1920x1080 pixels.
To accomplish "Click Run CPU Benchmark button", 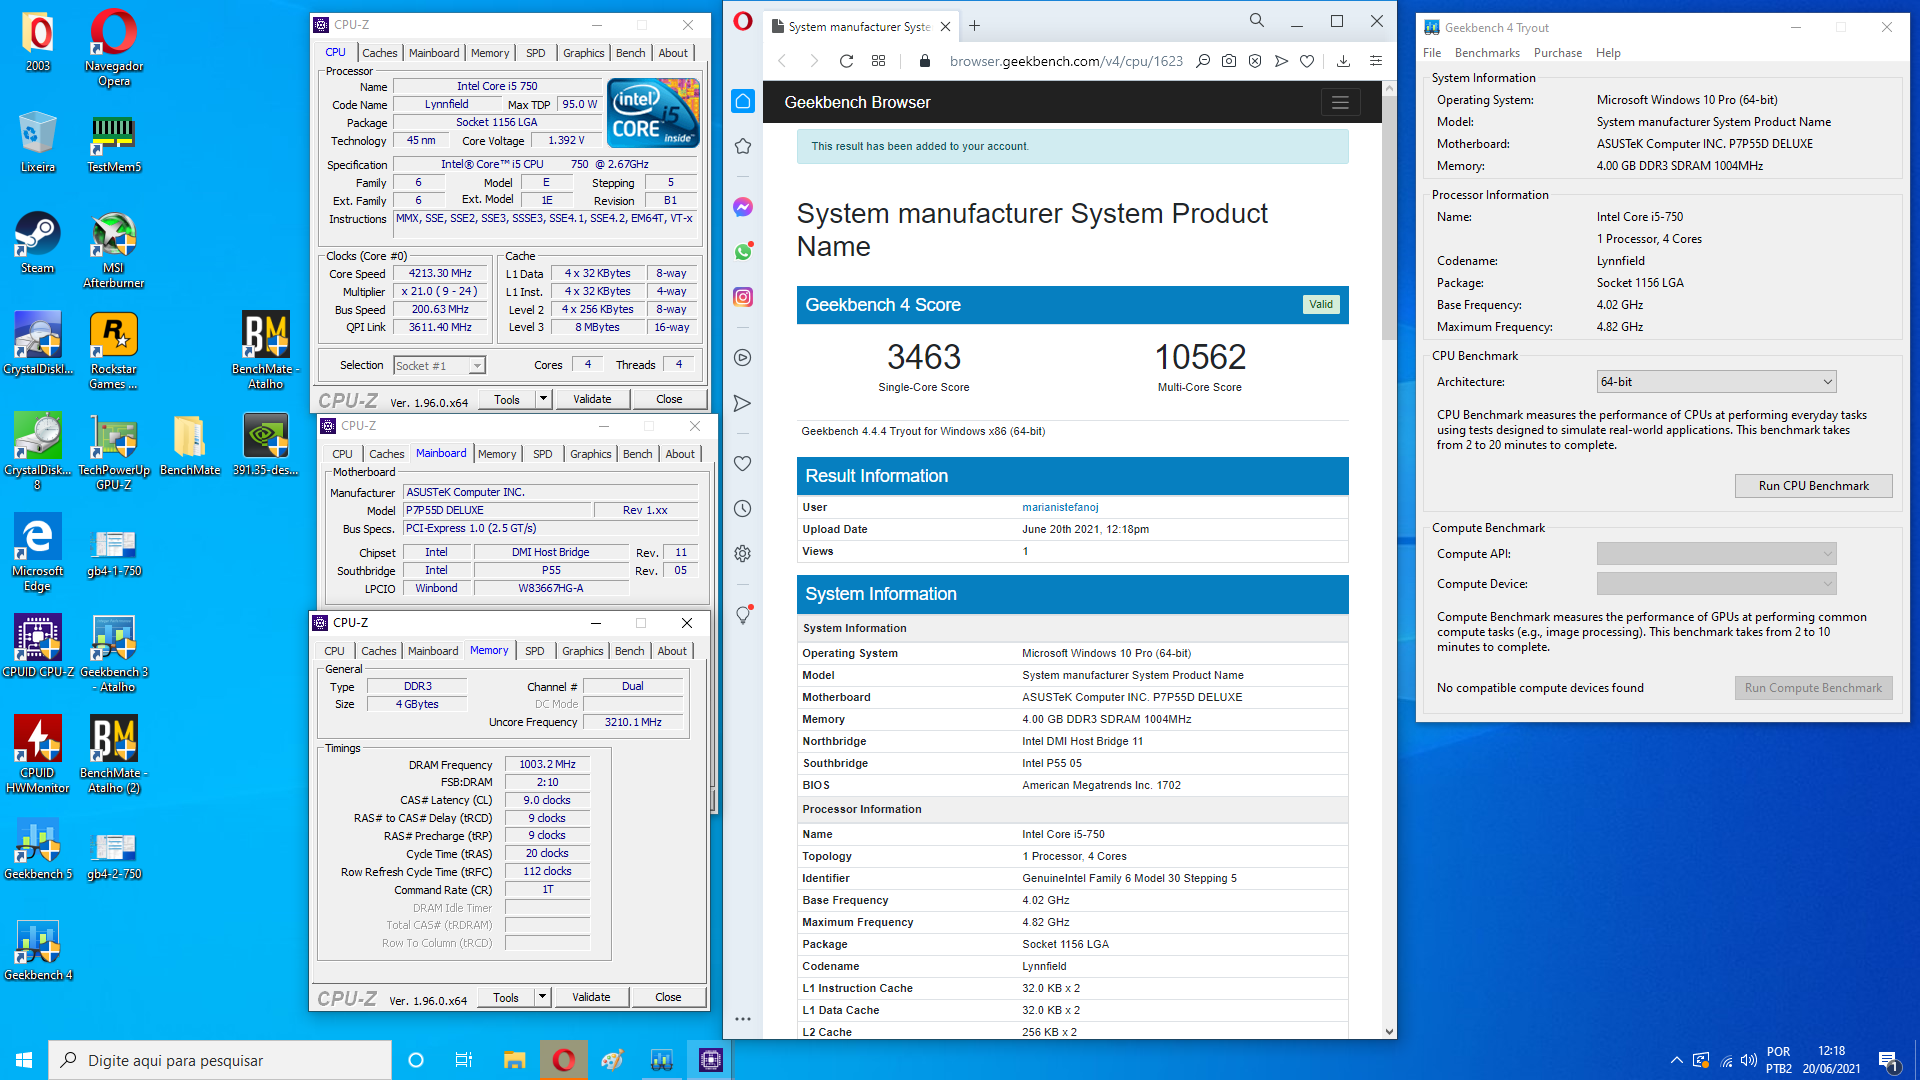I will click(1813, 486).
